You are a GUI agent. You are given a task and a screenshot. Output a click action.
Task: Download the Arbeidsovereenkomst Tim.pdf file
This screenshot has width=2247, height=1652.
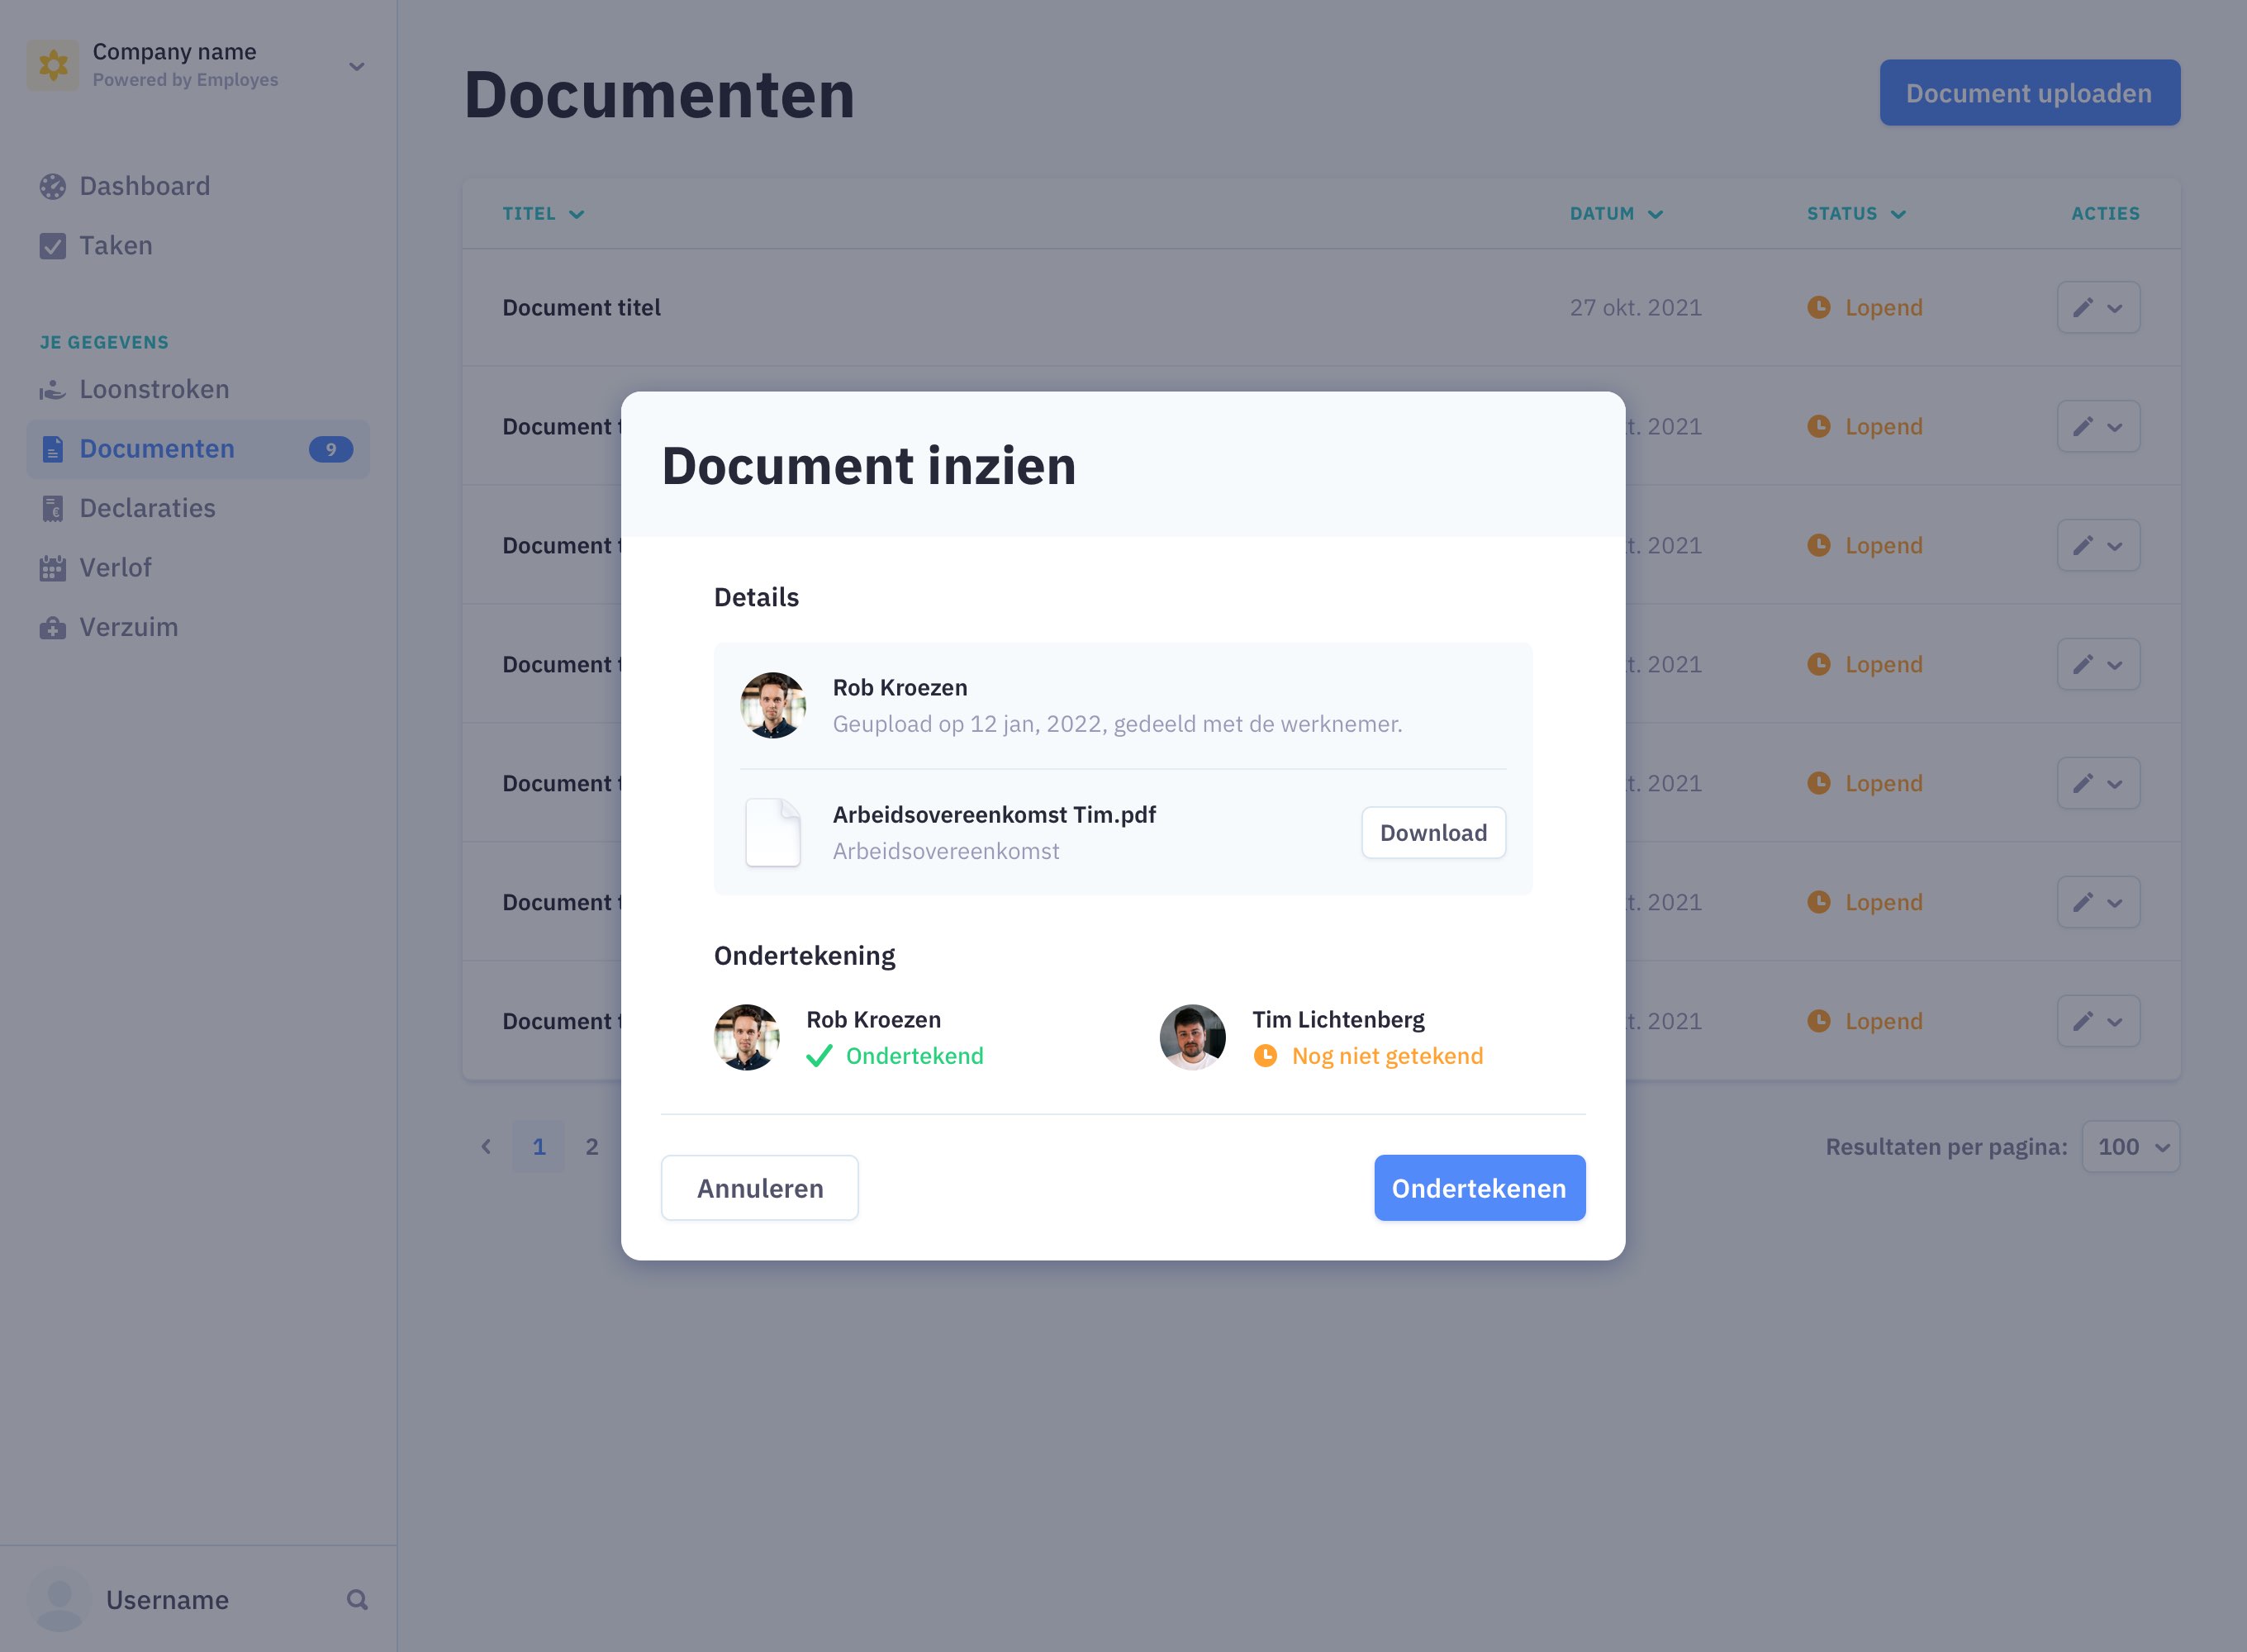pyautogui.click(x=1432, y=833)
